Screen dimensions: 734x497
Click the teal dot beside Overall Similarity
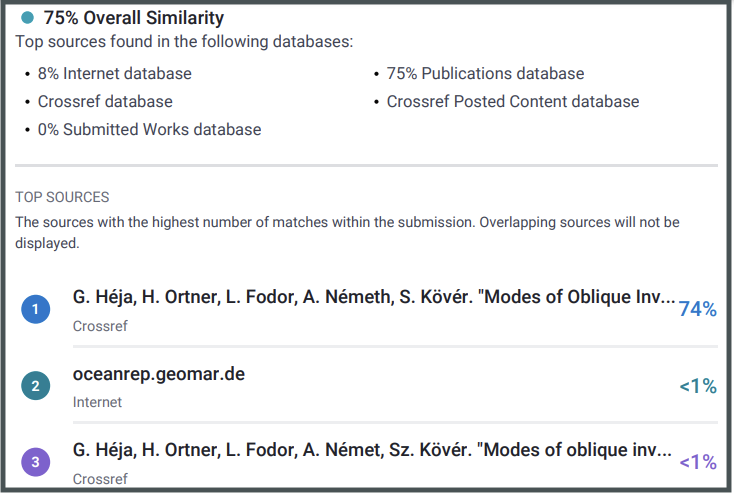tap(27, 18)
